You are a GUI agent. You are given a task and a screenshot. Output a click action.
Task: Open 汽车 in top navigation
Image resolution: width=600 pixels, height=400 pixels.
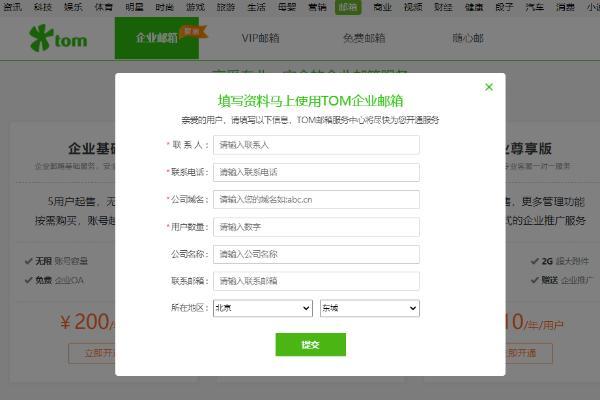[x=535, y=7]
